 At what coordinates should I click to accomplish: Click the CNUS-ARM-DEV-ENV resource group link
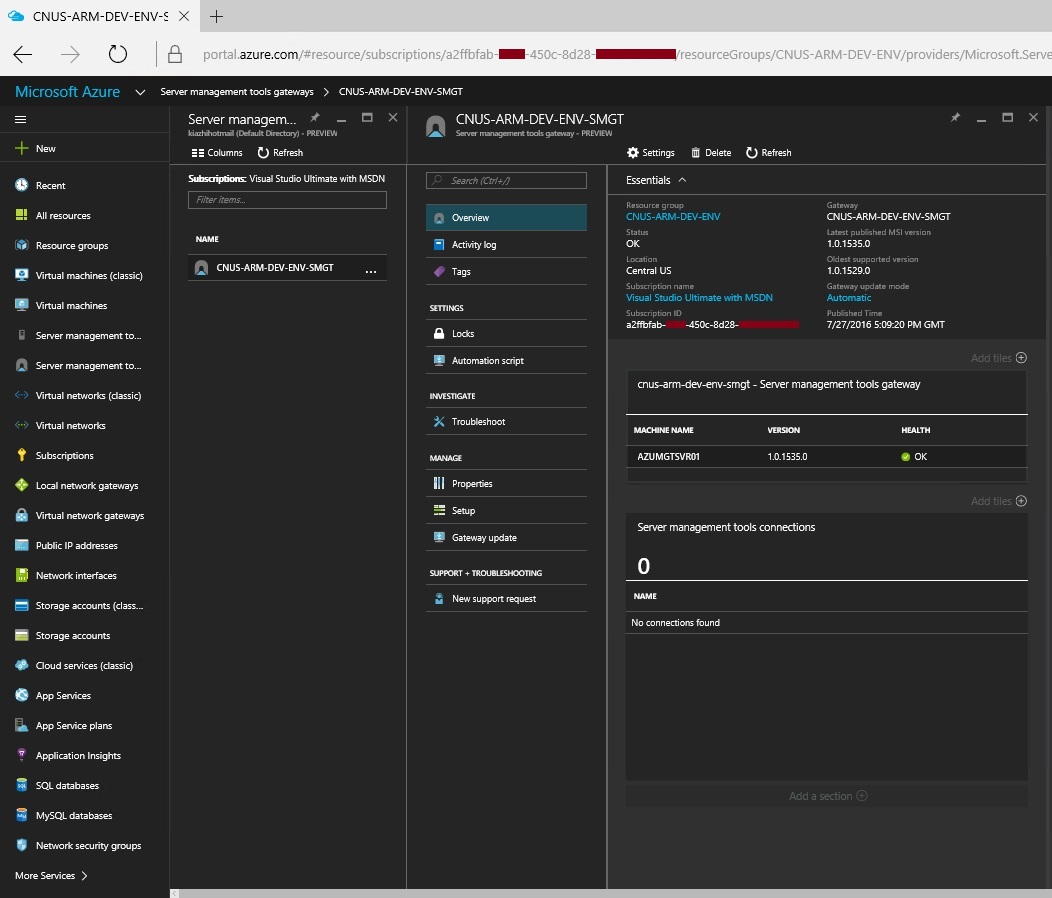point(673,217)
